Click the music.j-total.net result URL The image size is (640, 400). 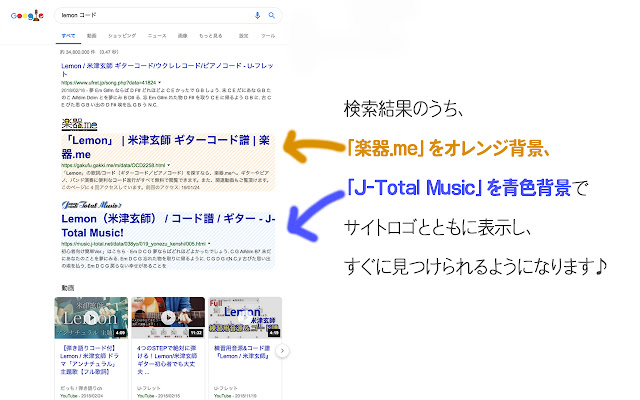point(133,244)
